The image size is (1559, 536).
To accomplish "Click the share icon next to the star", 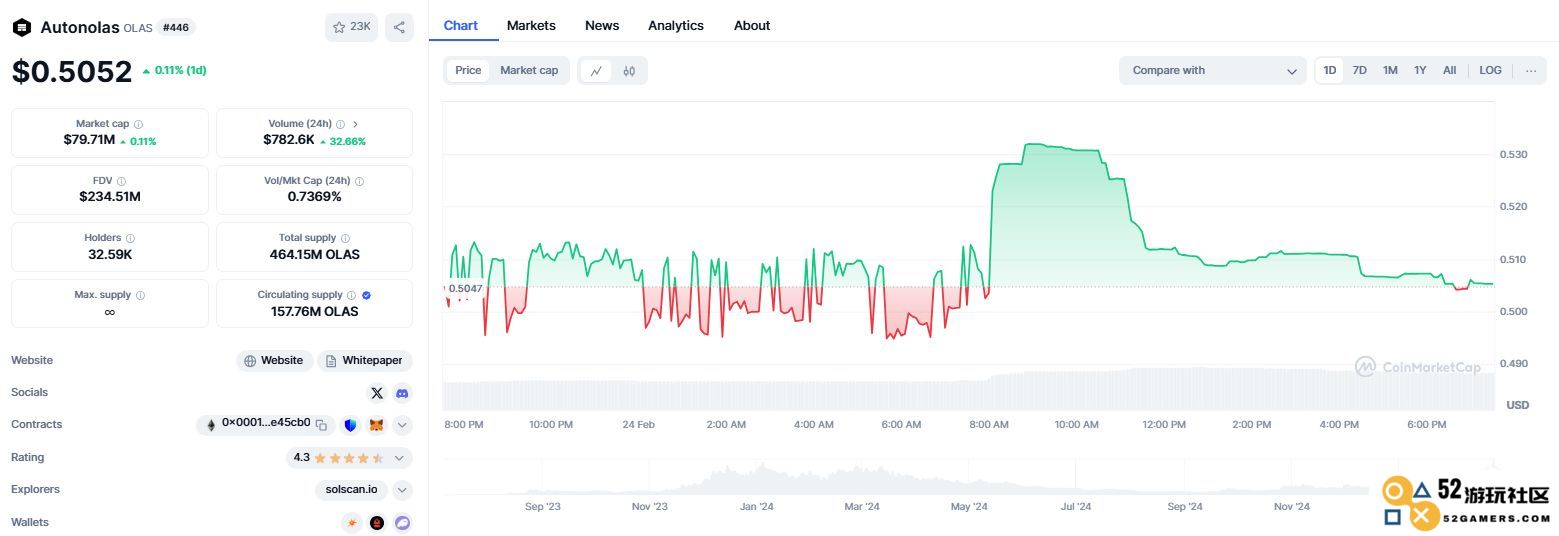I will click(x=399, y=27).
